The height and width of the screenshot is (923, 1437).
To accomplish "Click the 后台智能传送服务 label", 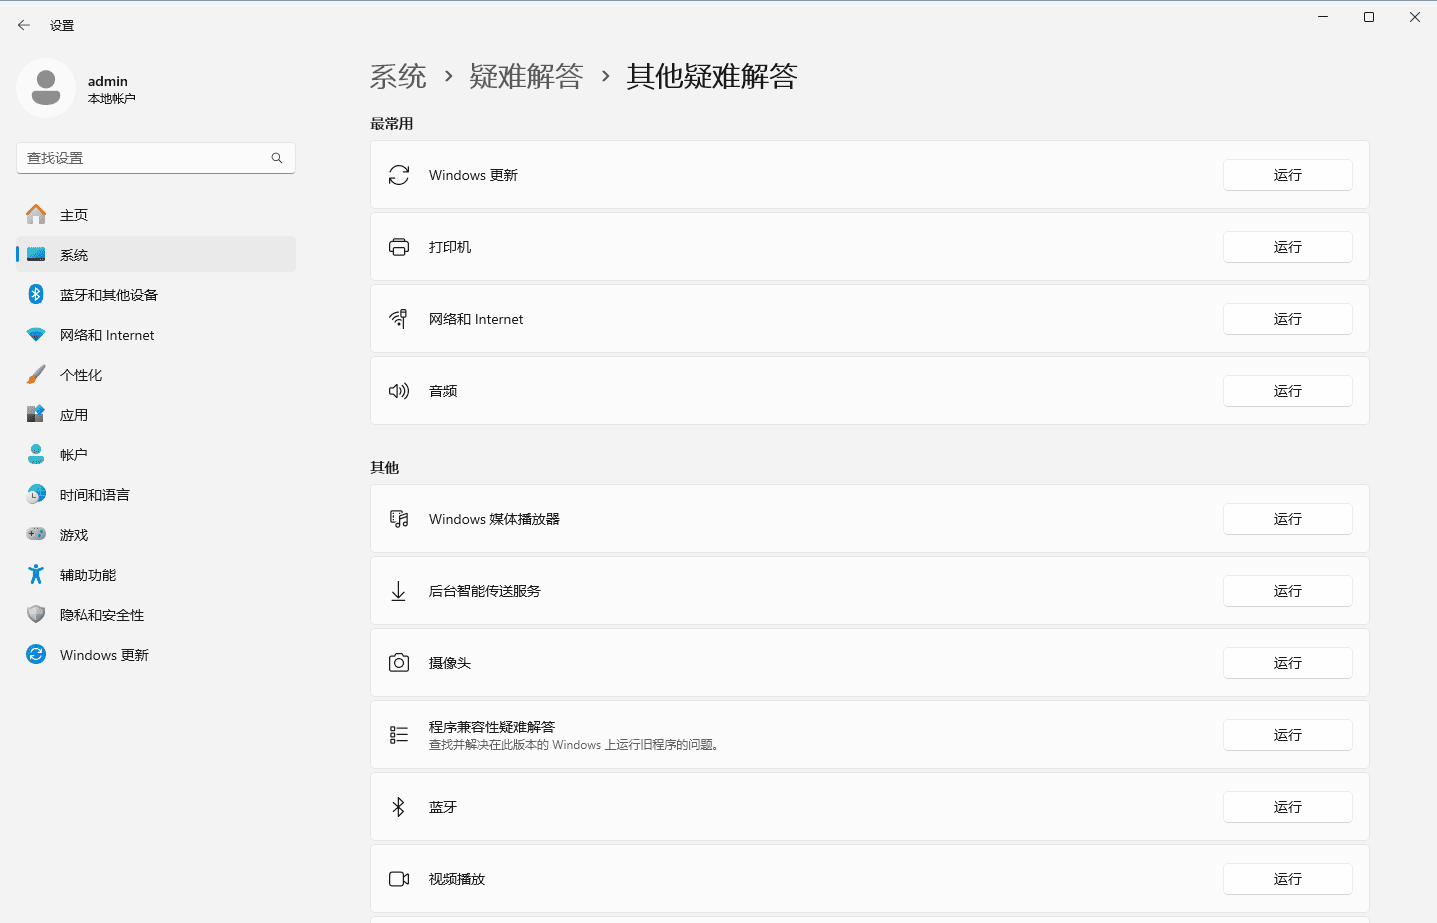I will 485,591.
